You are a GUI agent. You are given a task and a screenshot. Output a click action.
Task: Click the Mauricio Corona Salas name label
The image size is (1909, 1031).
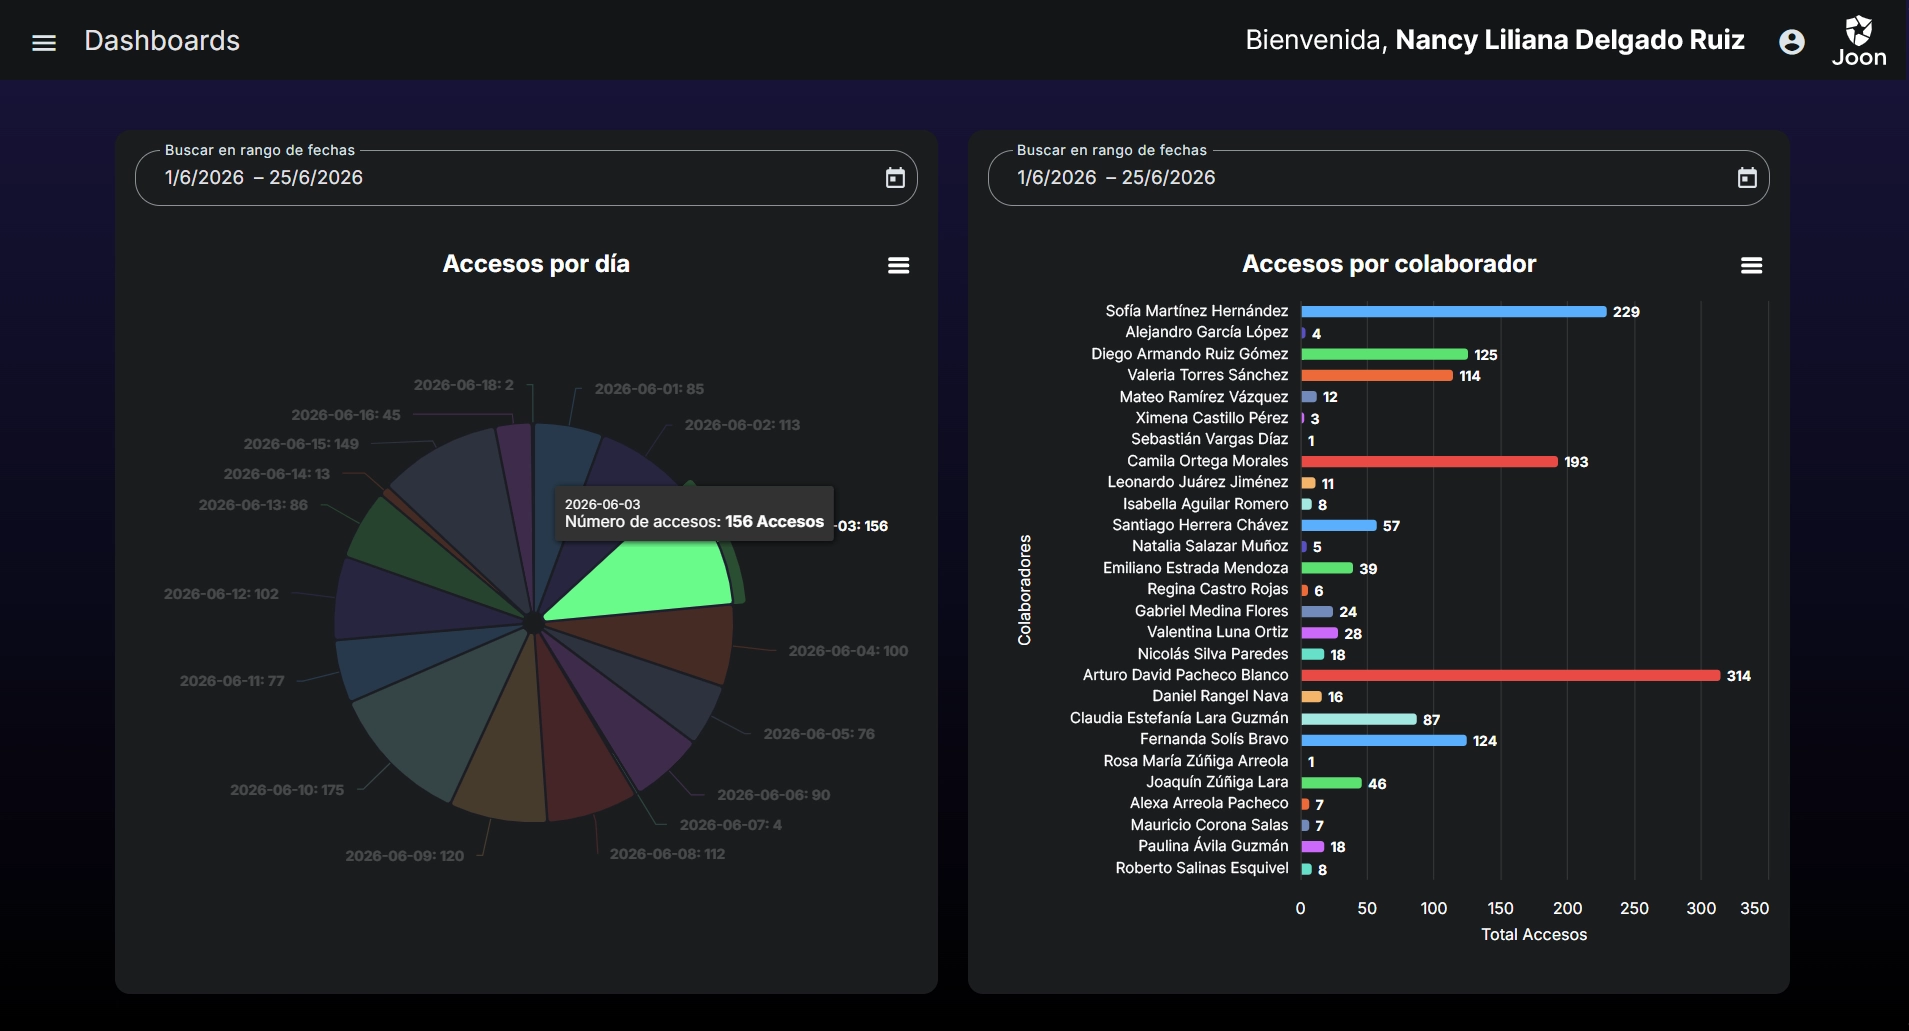tap(1209, 825)
